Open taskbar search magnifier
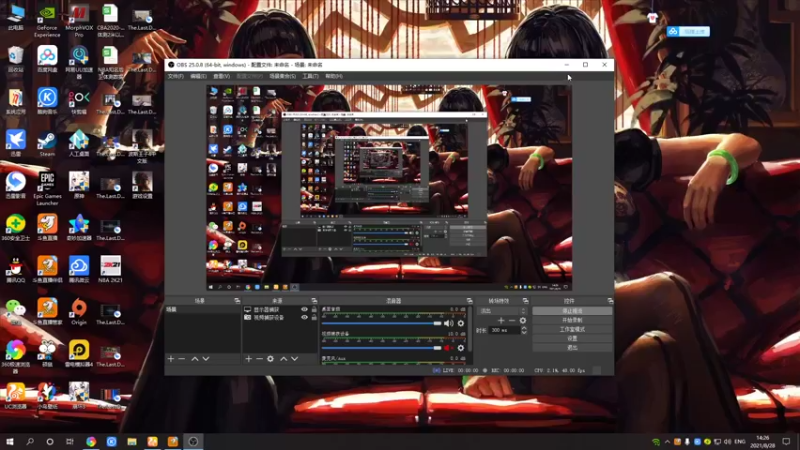 (30, 442)
